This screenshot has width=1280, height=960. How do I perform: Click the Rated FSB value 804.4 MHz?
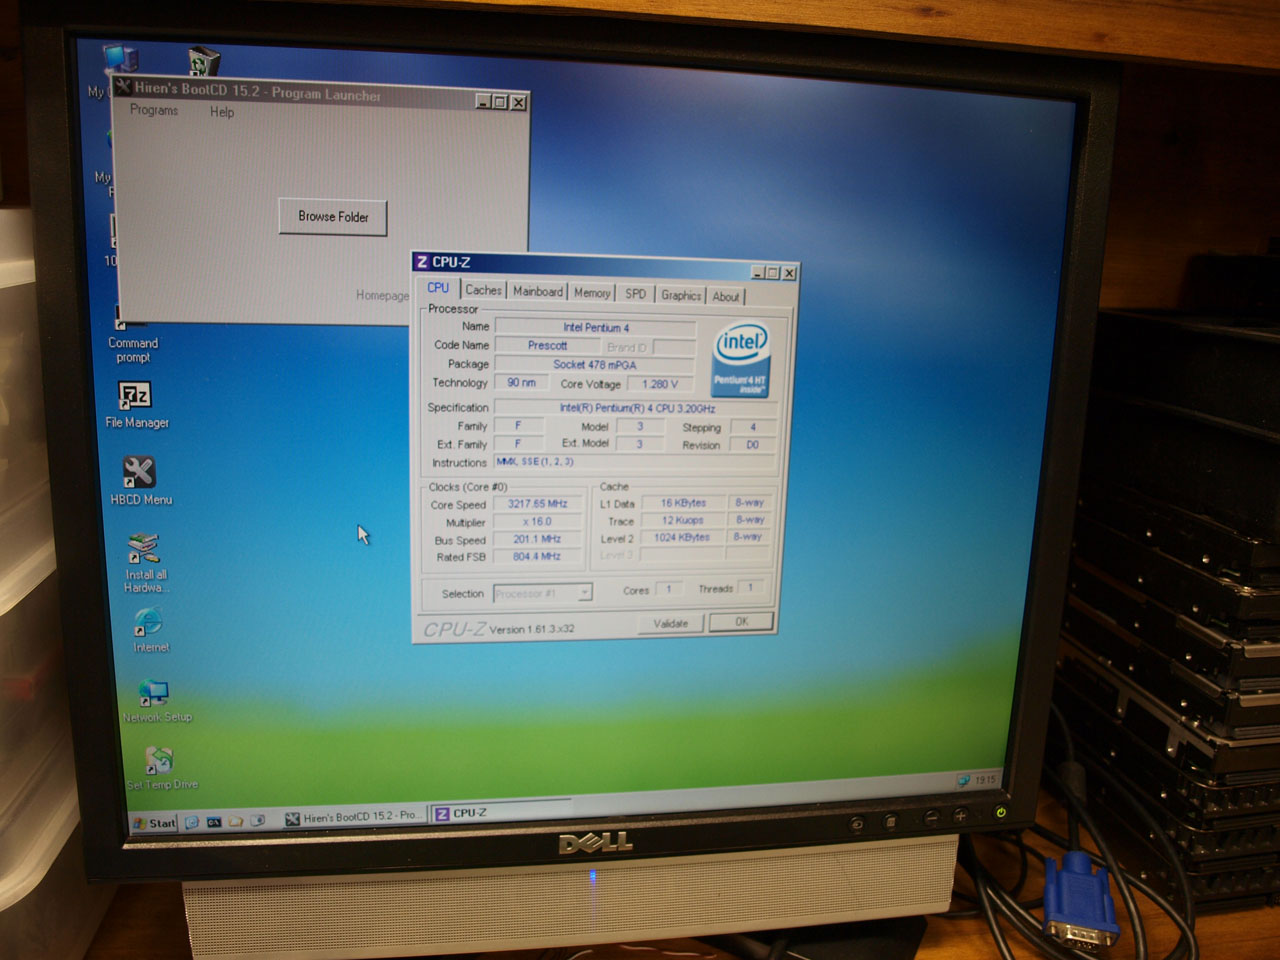(537, 556)
